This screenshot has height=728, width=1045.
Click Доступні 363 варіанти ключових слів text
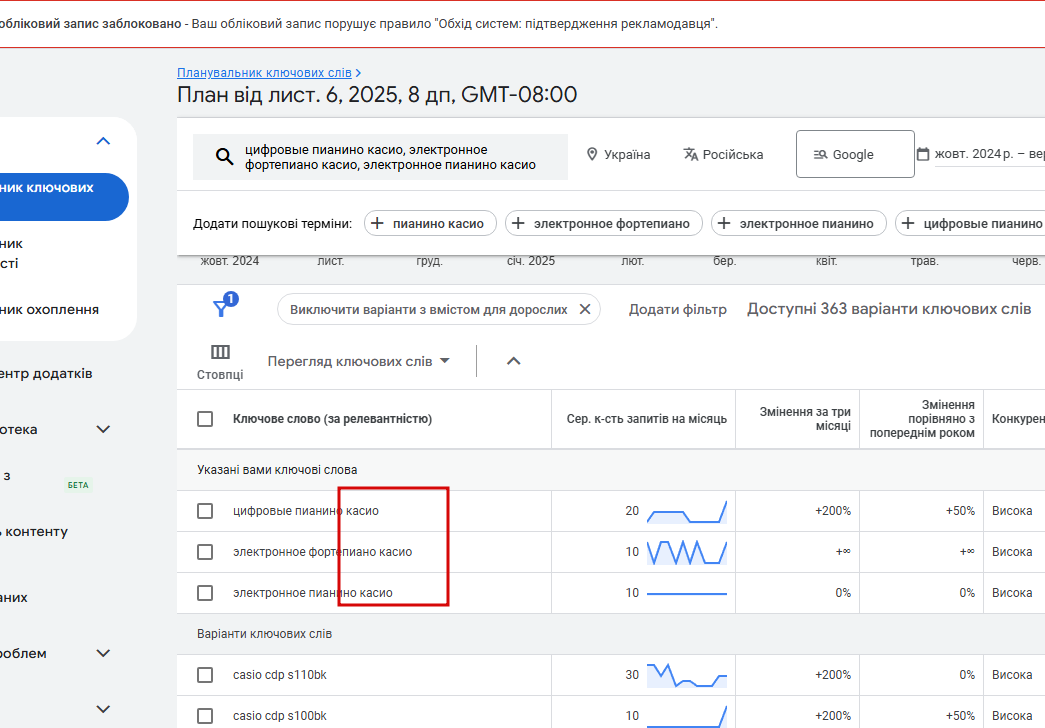[889, 309]
